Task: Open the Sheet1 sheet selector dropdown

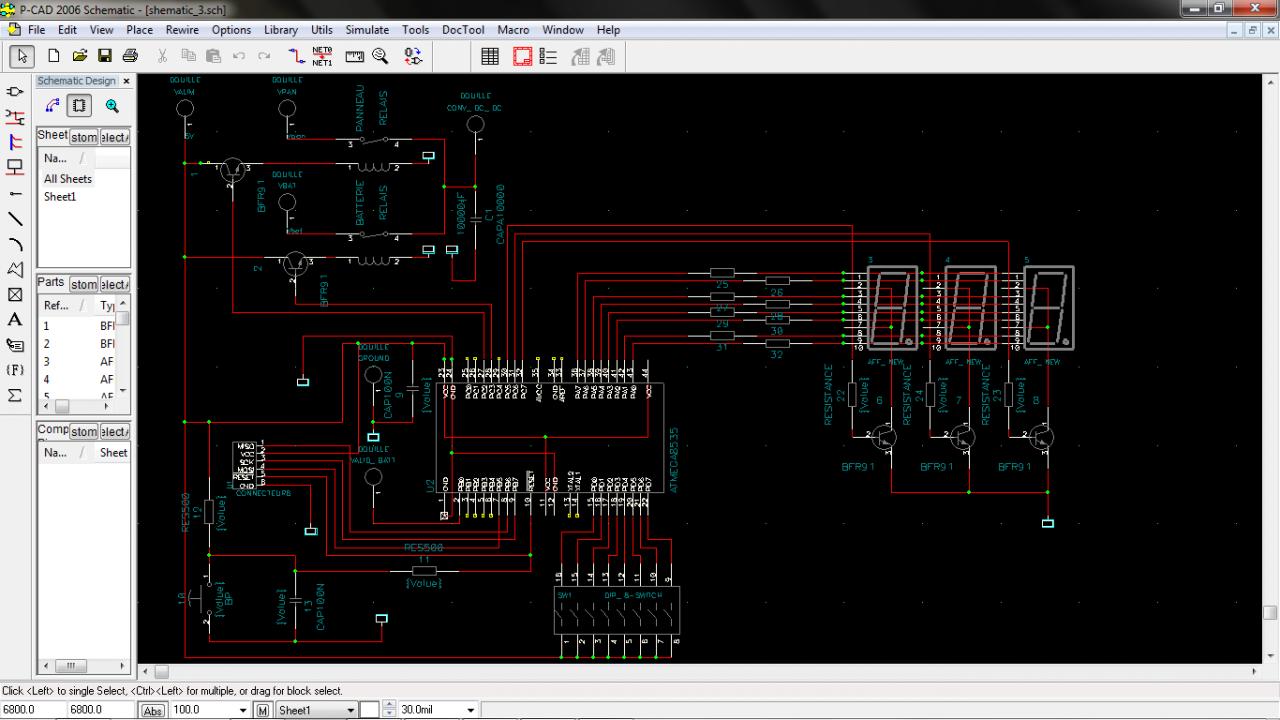Action: click(350, 710)
